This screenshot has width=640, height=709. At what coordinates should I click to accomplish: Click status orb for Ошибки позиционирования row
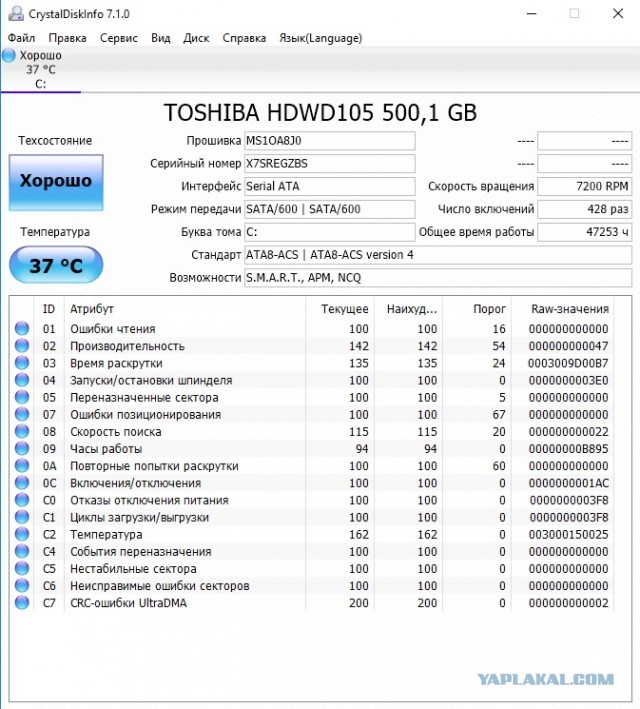click(22, 414)
